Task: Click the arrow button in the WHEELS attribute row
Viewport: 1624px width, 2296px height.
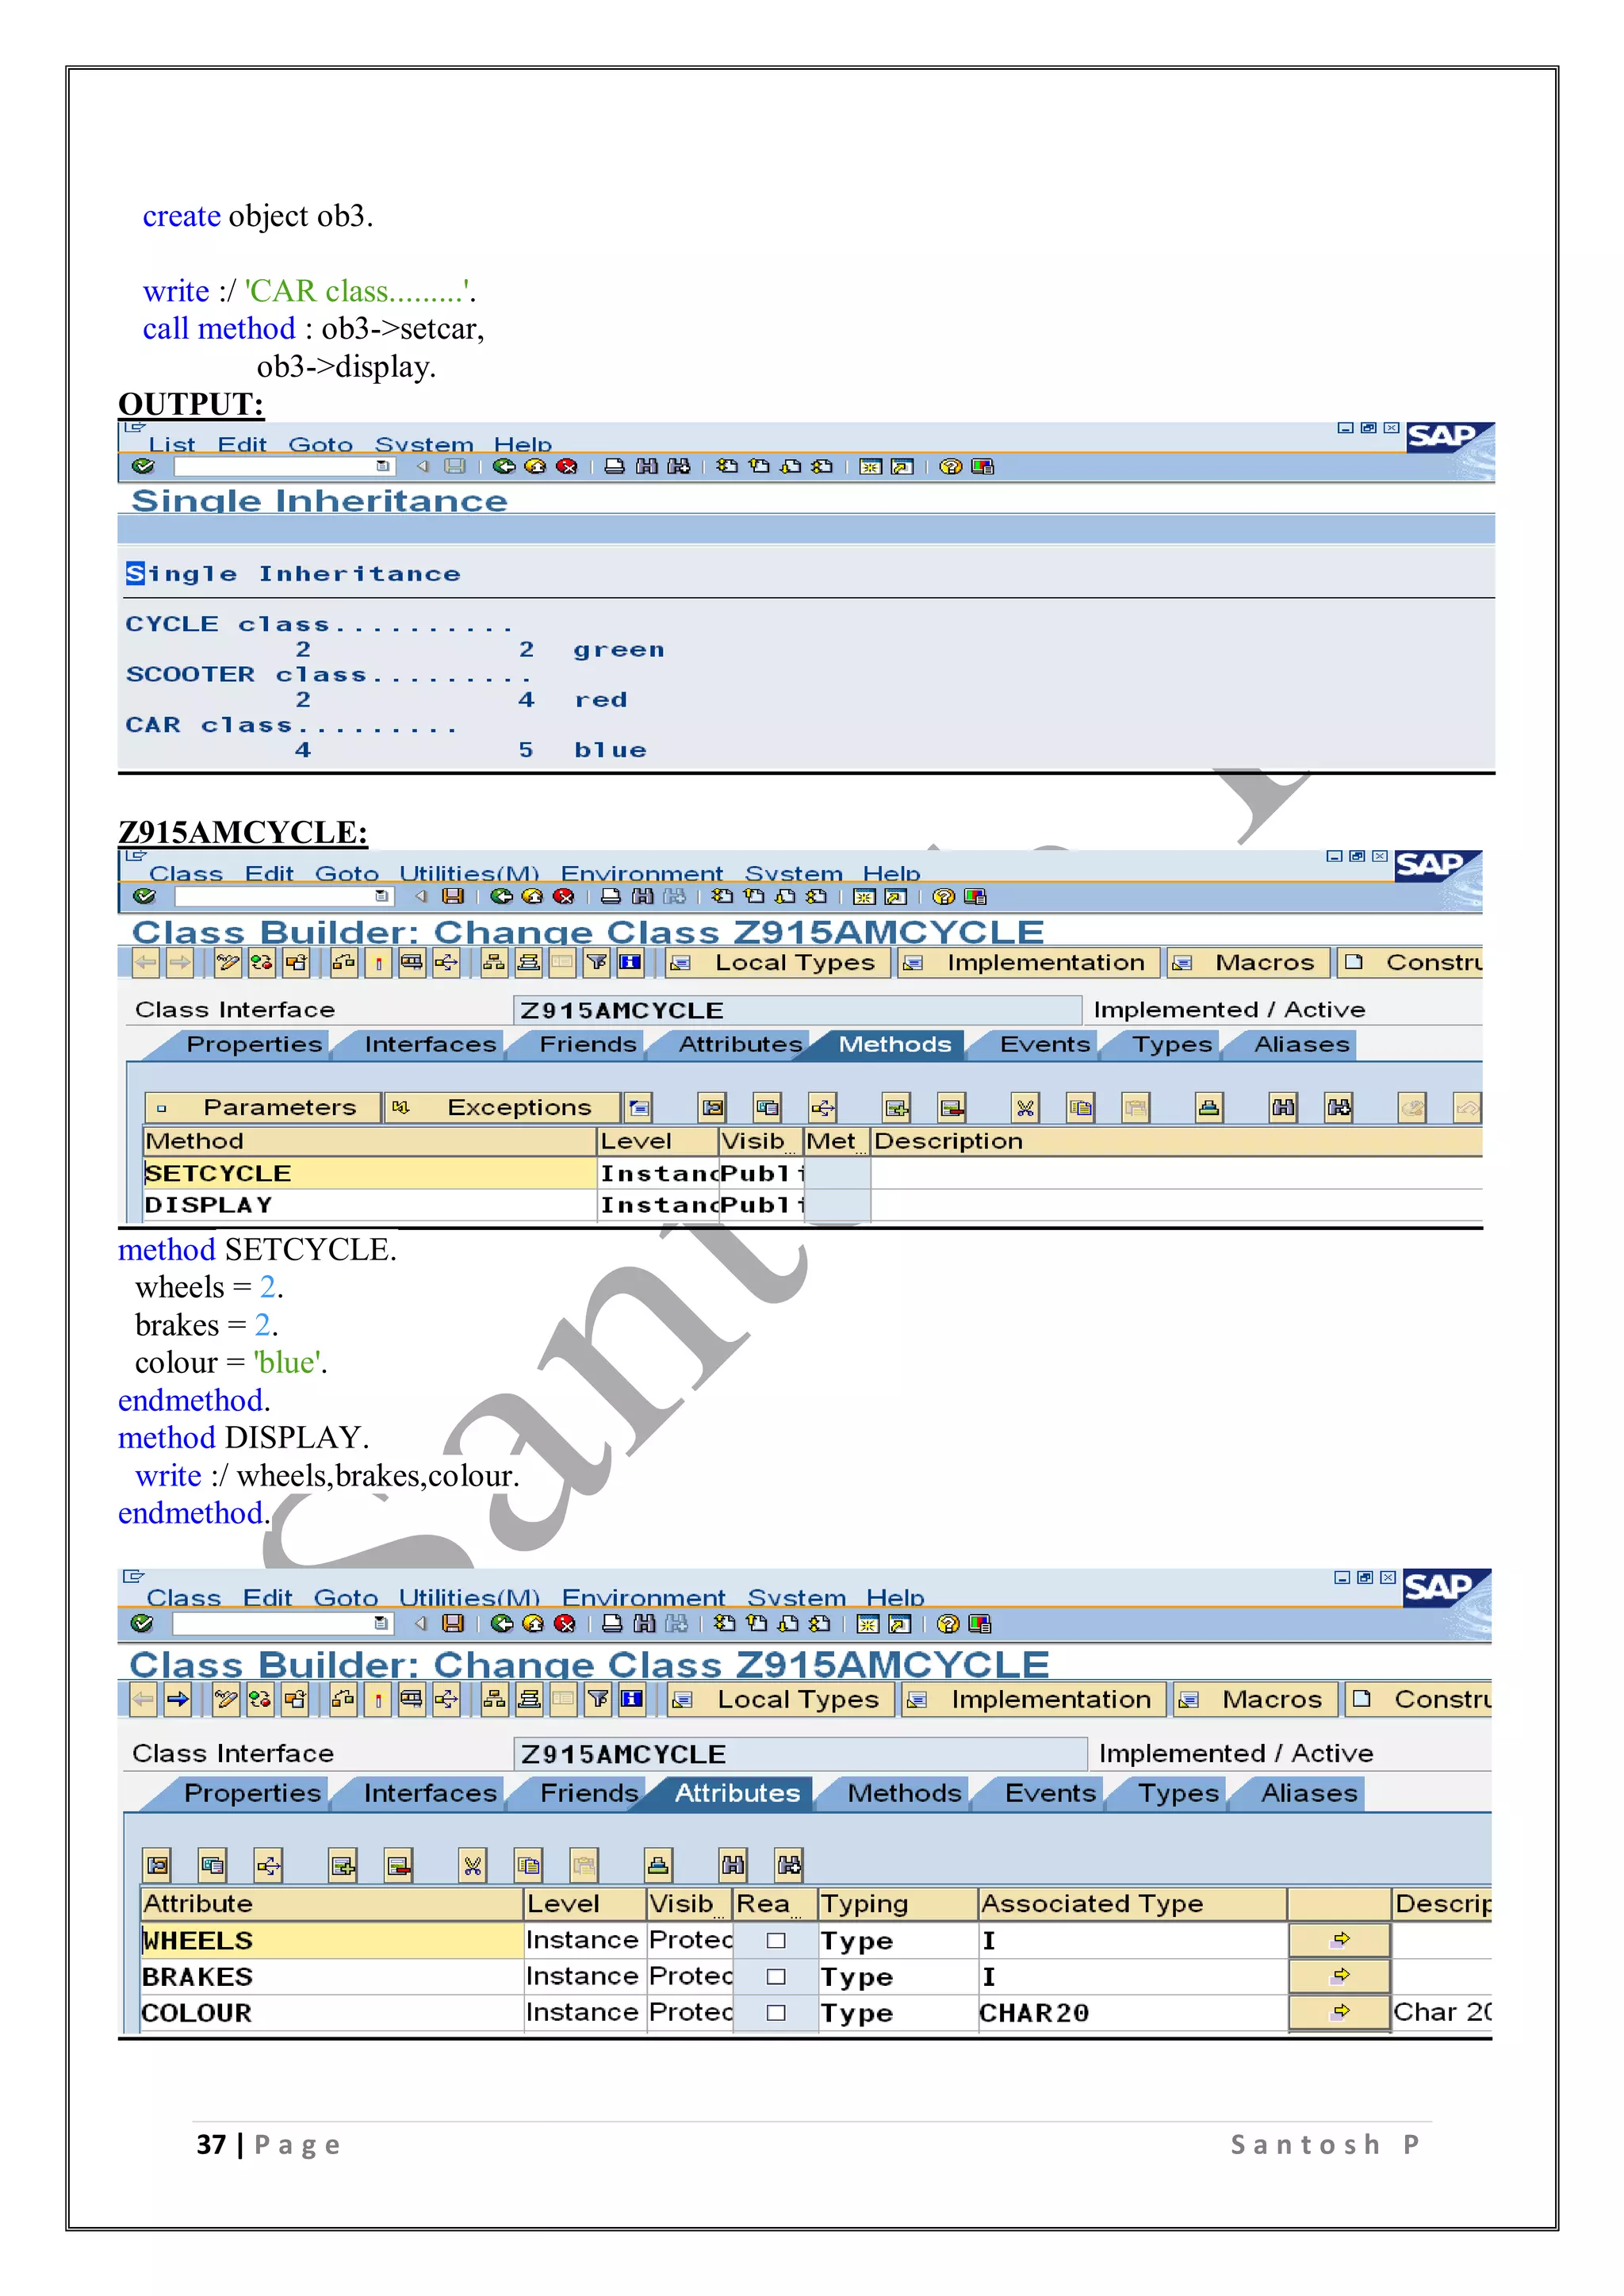Action: [x=1340, y=1941]
